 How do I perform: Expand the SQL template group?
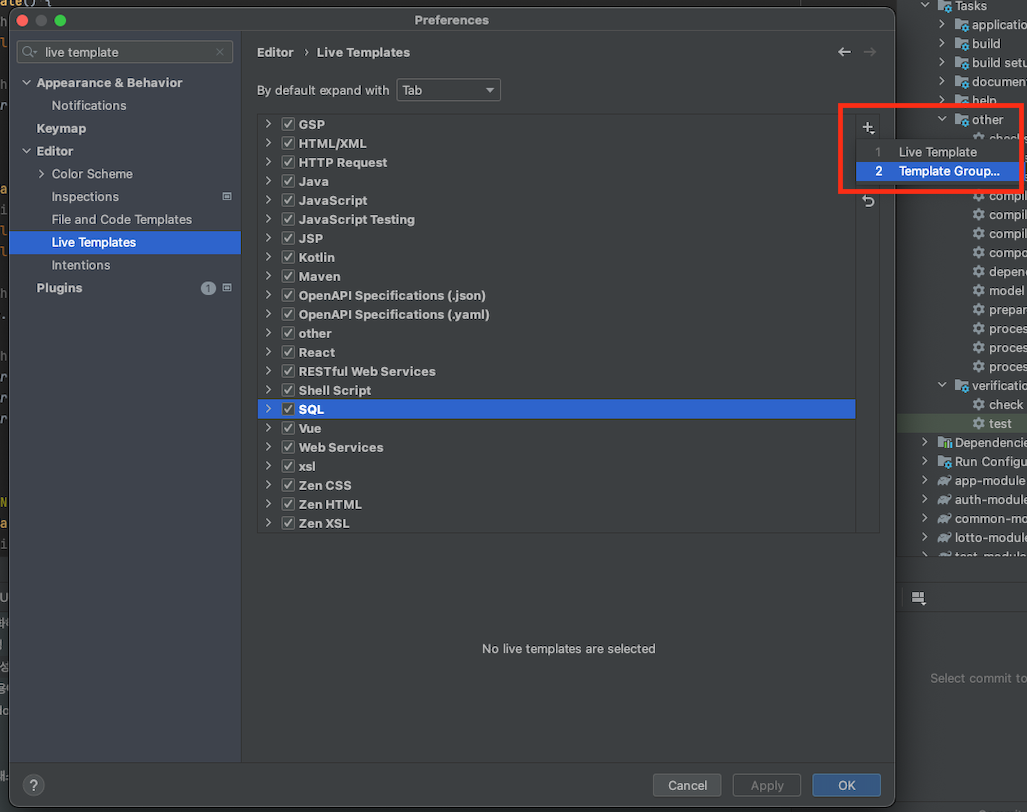pos(269,409)
